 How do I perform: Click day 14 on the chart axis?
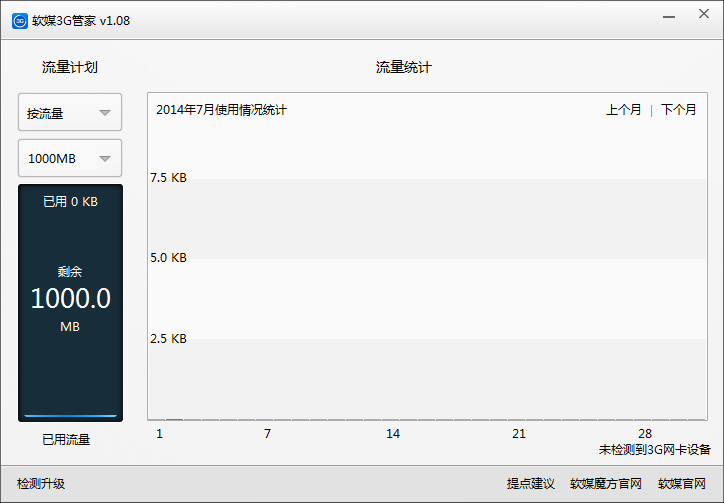[393, 434]
